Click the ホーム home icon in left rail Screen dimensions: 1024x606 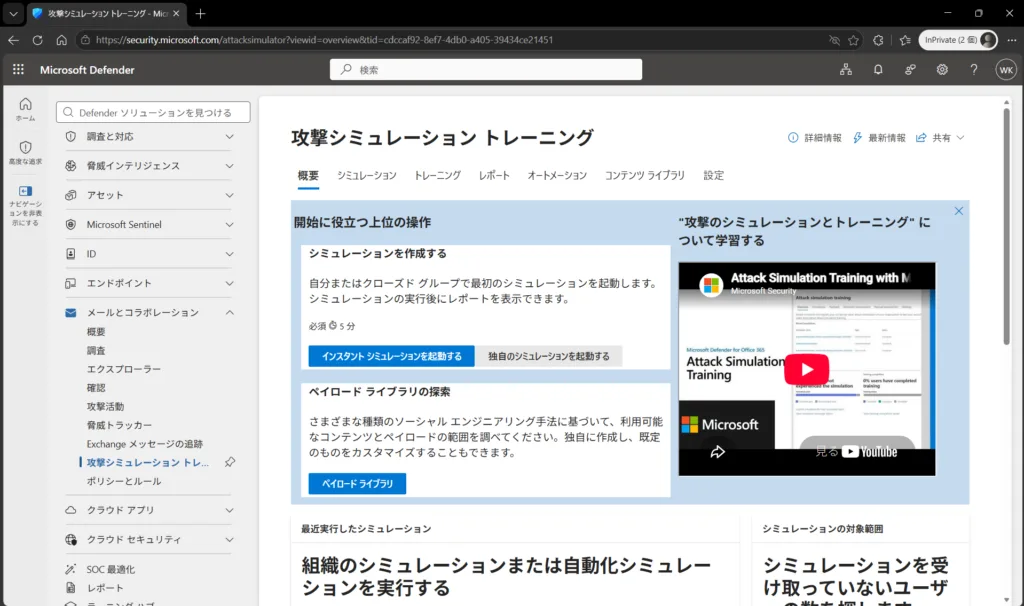[25, 109]
